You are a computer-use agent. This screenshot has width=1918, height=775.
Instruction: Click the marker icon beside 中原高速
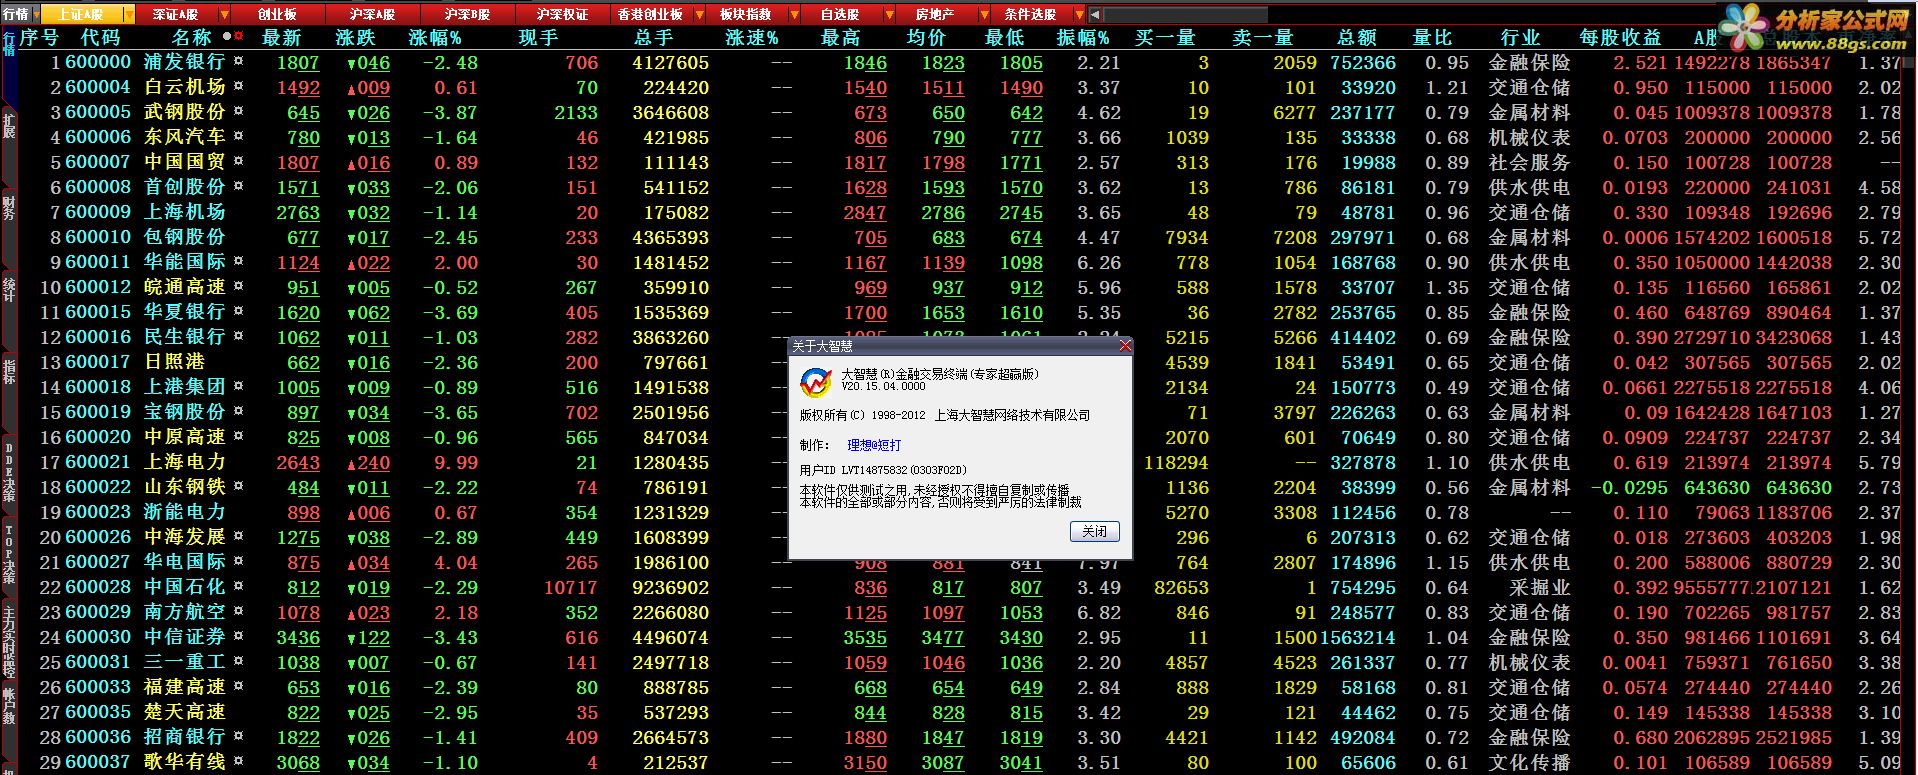[x=238, y=436]
